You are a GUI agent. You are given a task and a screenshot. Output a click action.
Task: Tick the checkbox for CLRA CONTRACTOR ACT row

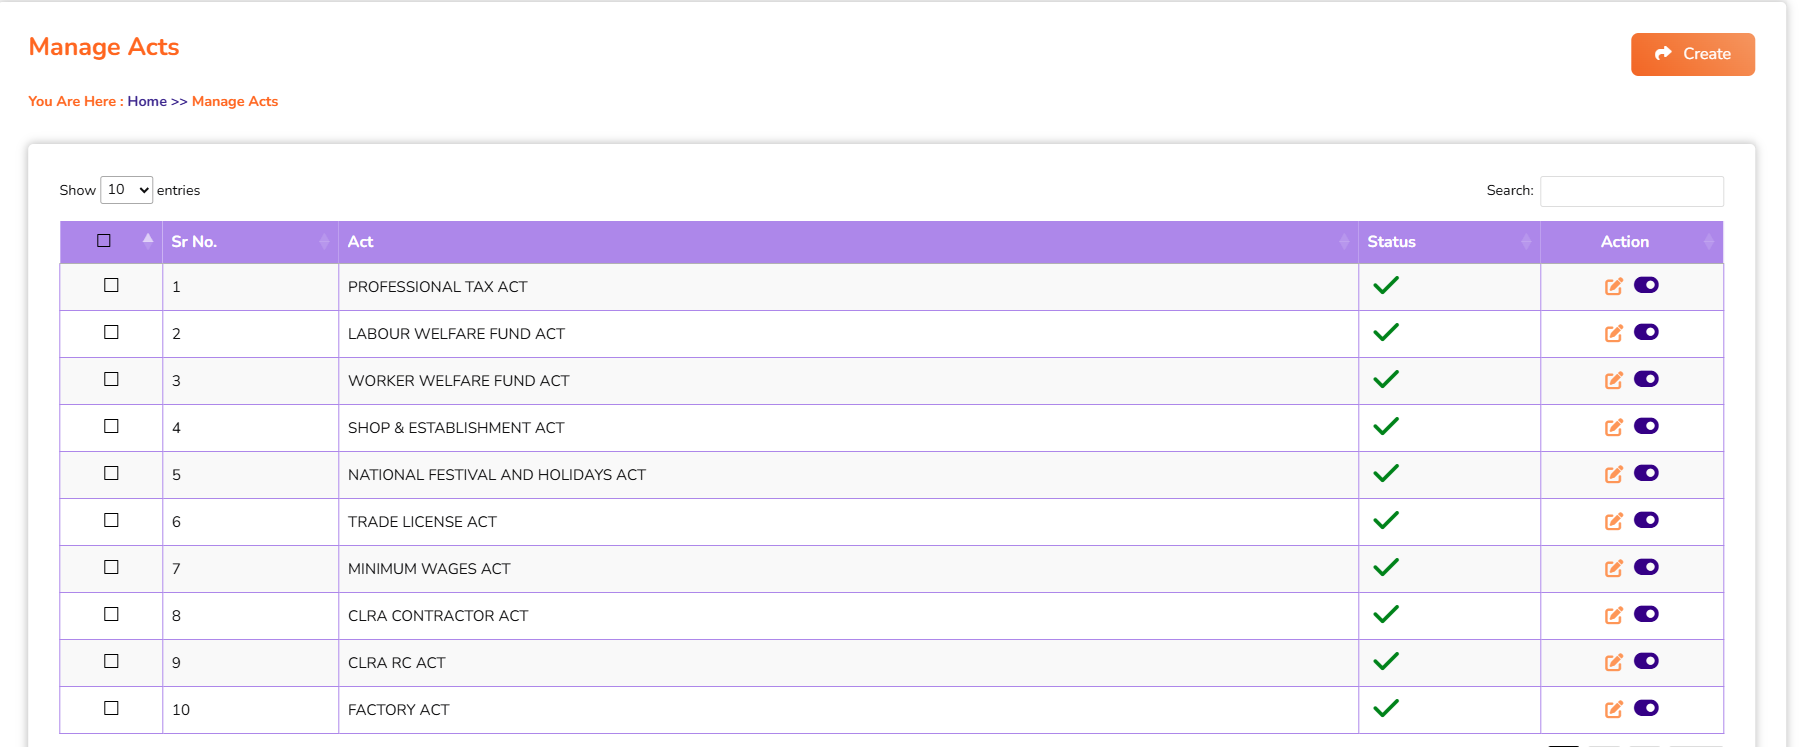coord(111,614)
